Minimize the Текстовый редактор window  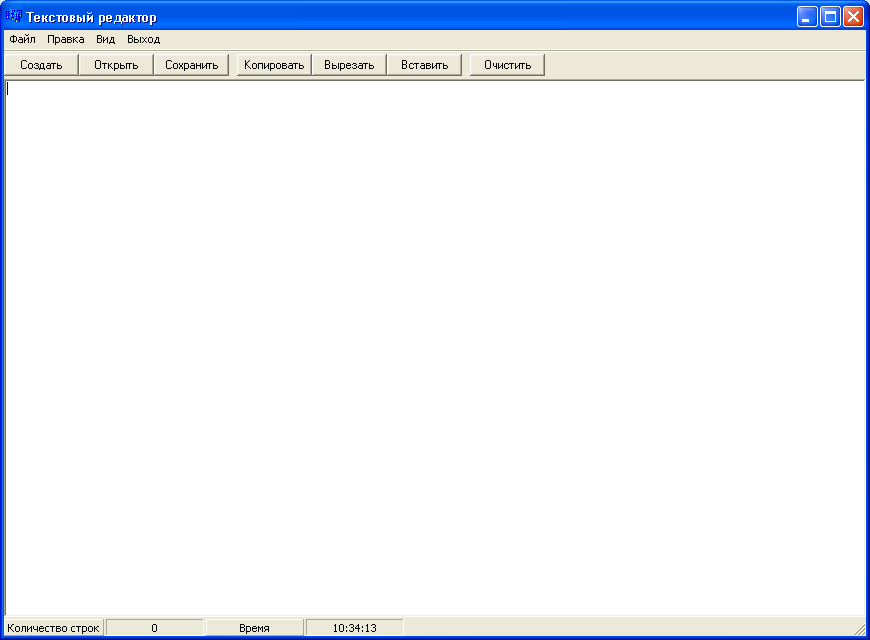click(807, 17)
